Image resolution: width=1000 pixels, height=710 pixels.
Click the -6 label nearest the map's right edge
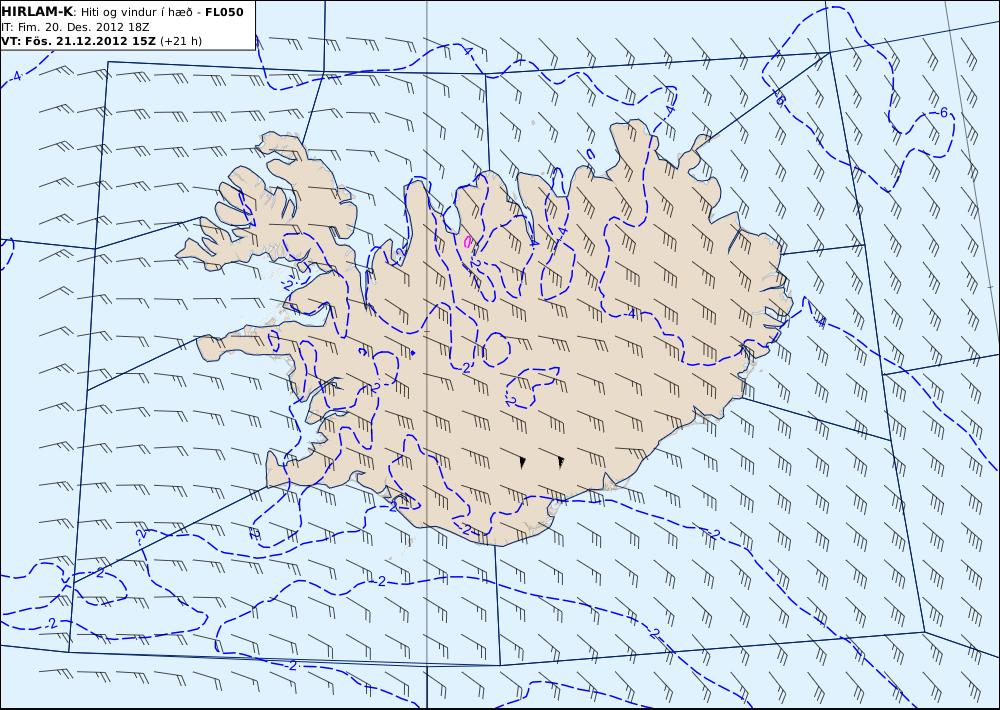click(943, 113)
